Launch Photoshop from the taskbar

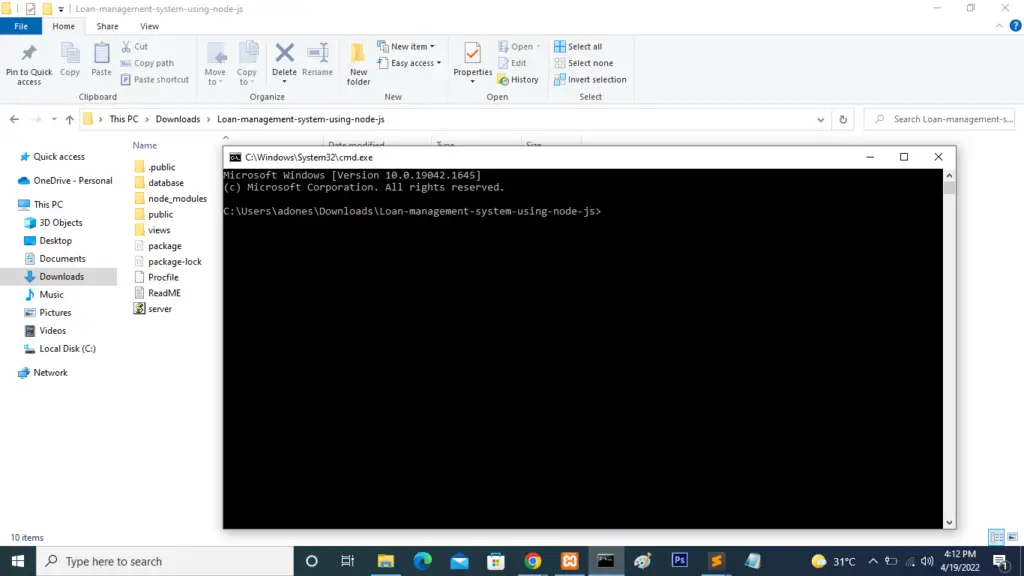679,561
